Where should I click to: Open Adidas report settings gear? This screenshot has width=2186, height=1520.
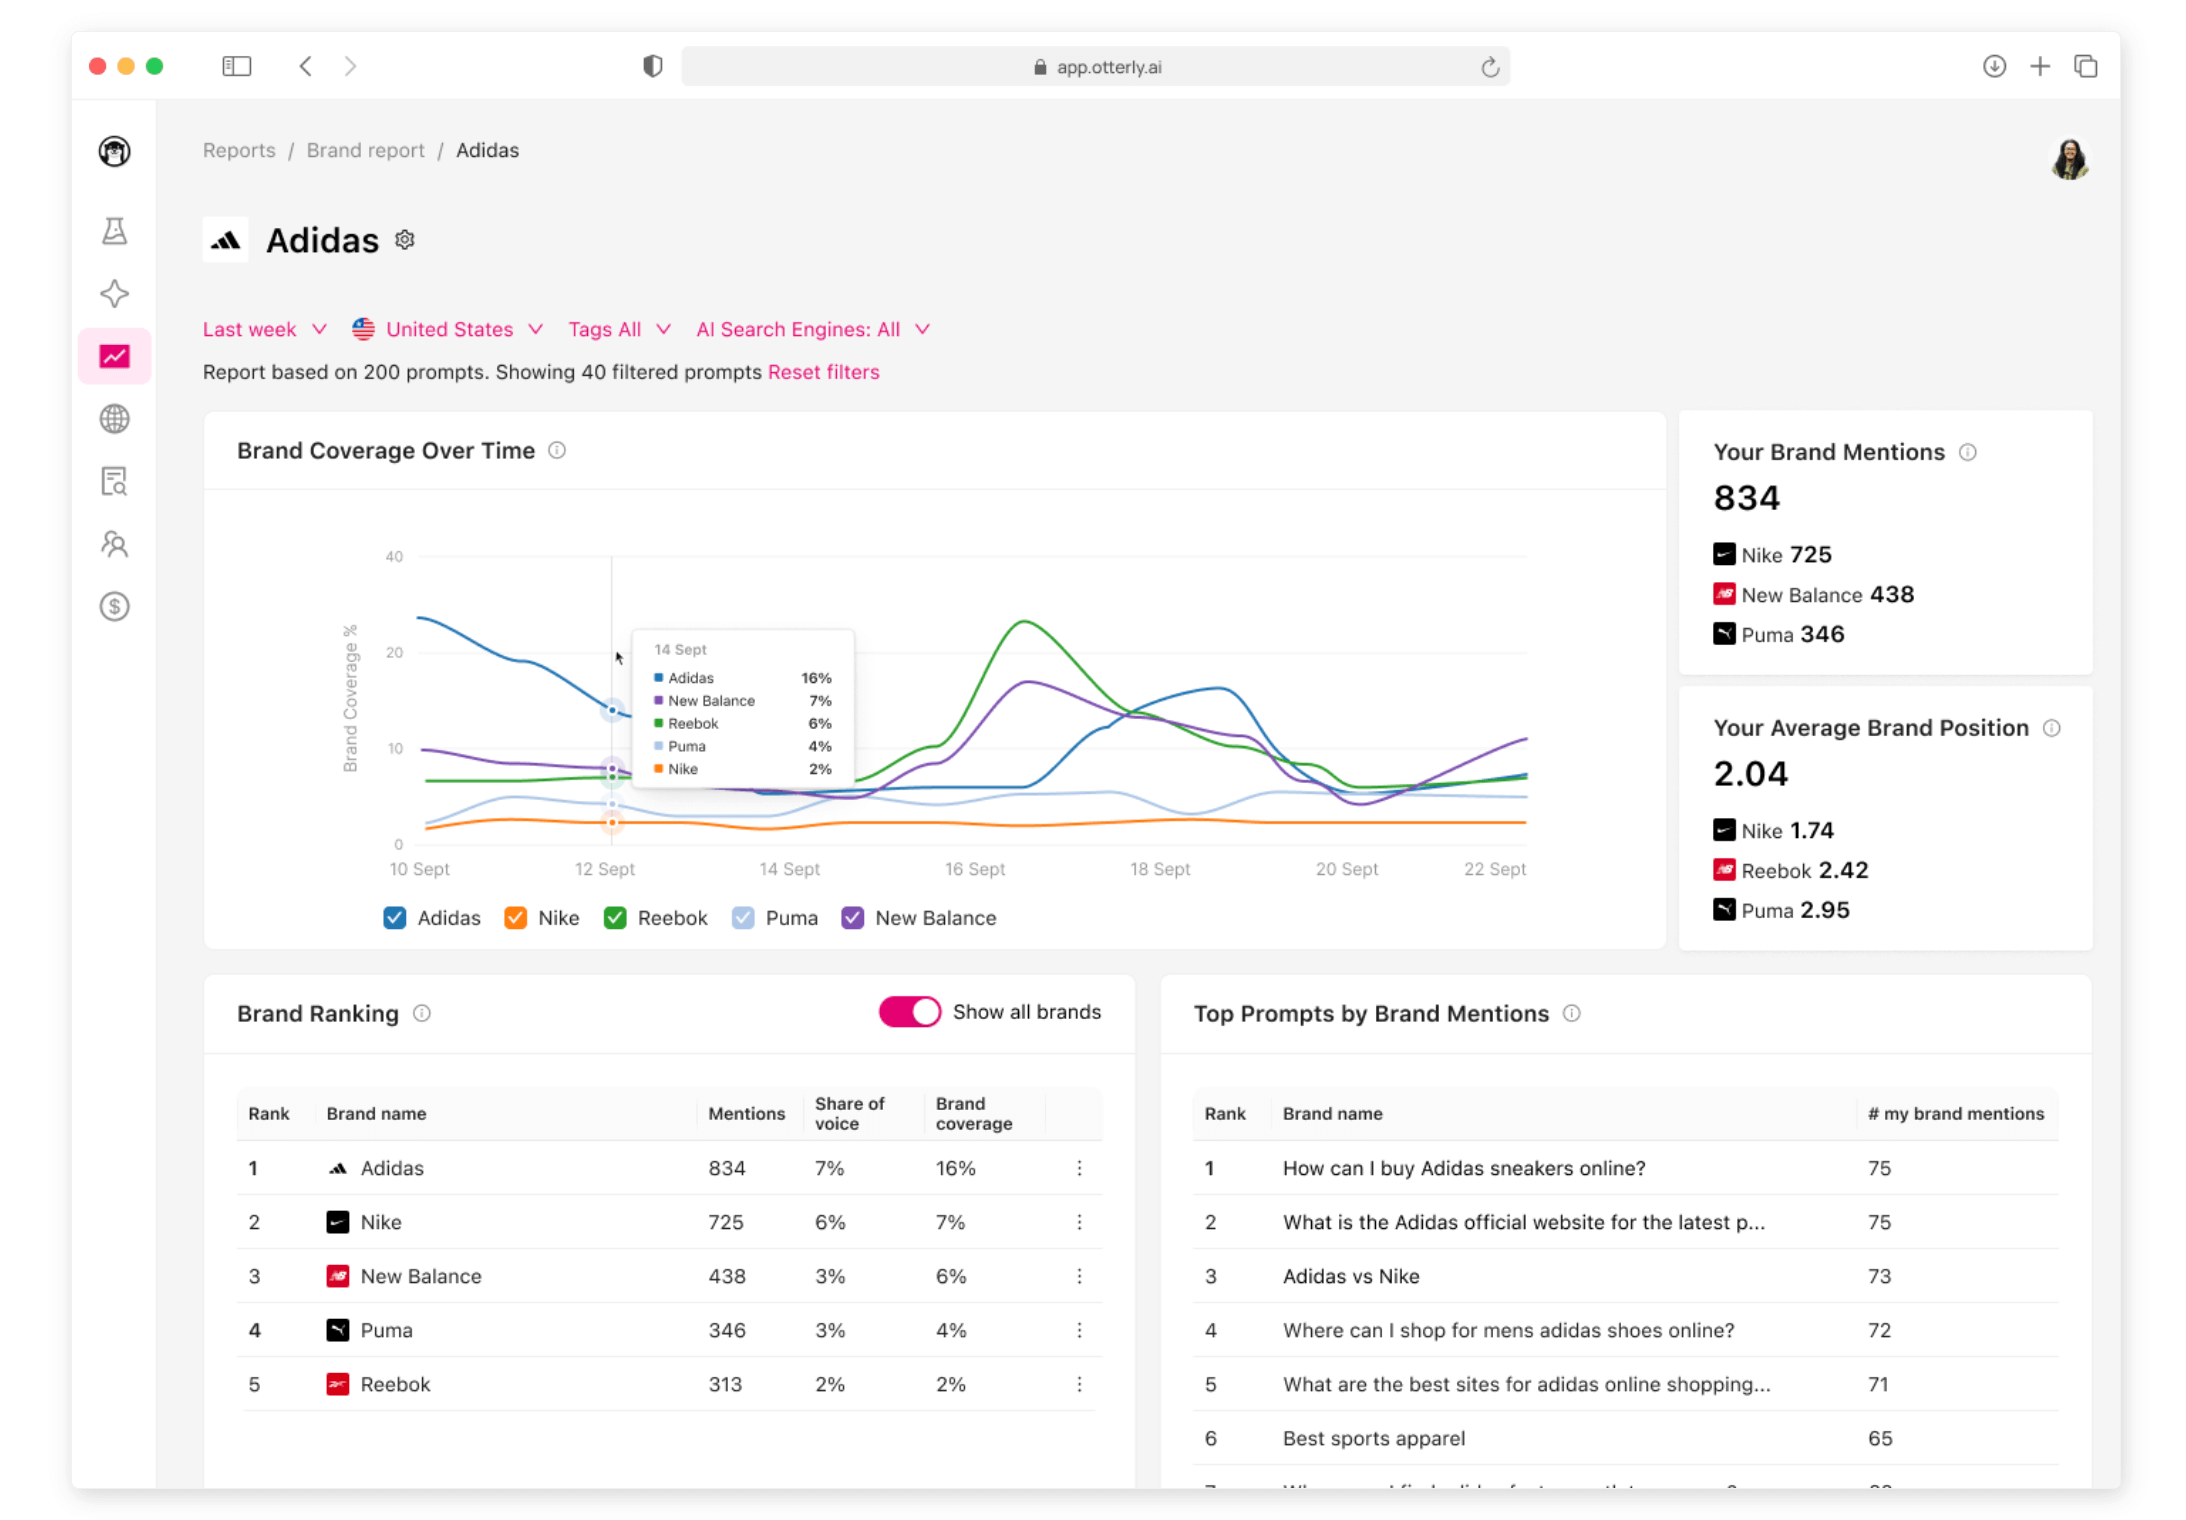(404, 239)
